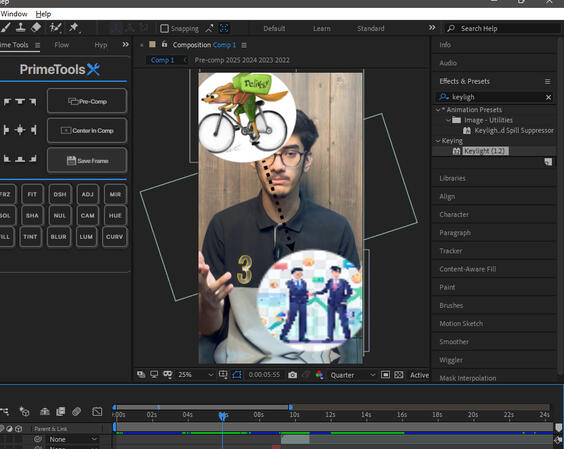Image resolution: width=564 pixels, height=449 pixels.
Task: Select the Clone Stamp tool
Action: 21,27
